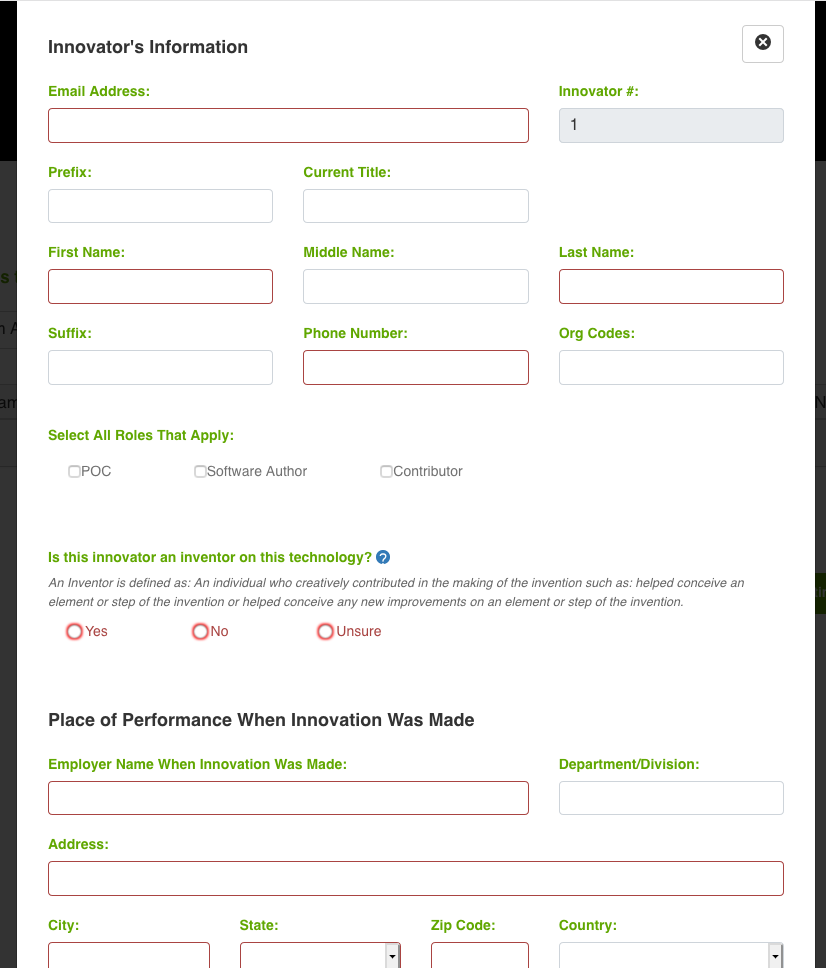This screenshot has width=826, height=968.
Task: Tick the Contributor role checkbox
Action: 386,471
